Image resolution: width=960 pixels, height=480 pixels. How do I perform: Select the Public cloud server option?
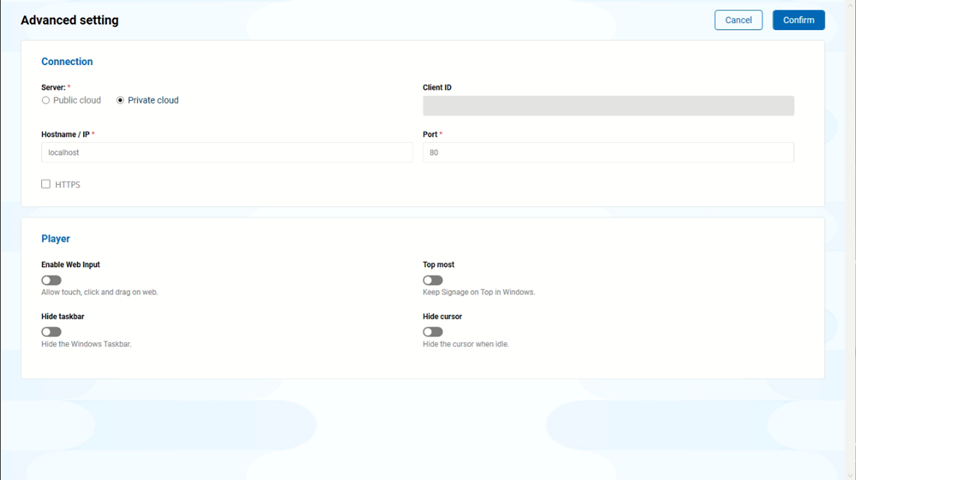coord(46,100)
